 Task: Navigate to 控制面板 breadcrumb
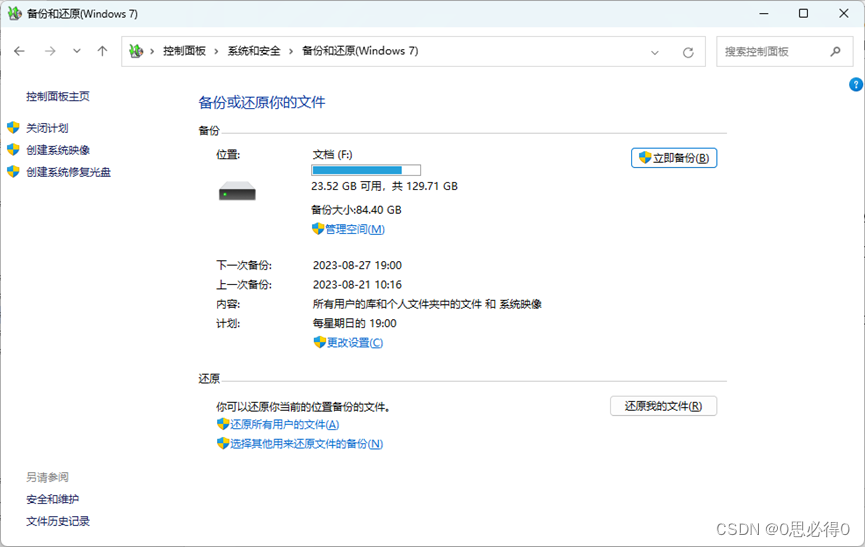point(184,51)
